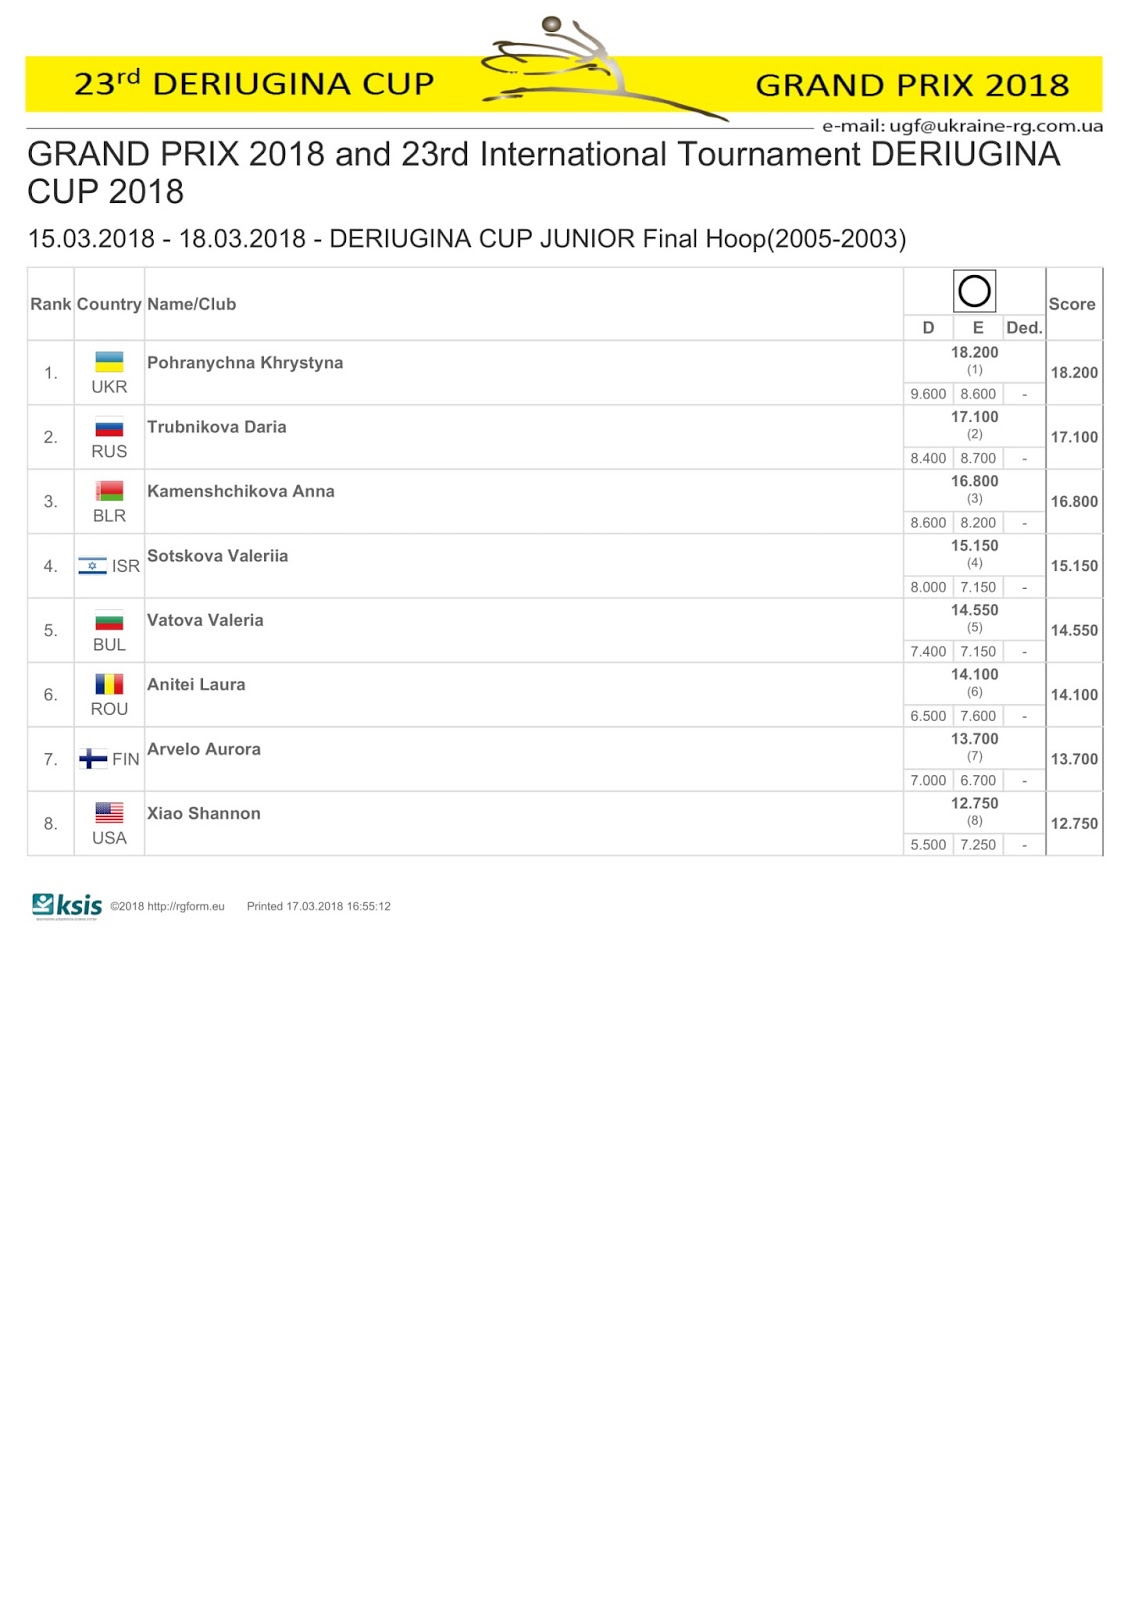Viewport: 1131px width, 1600px height.
Task: Click the Bulgaria flag icon
Action: (x=109, y=620)
